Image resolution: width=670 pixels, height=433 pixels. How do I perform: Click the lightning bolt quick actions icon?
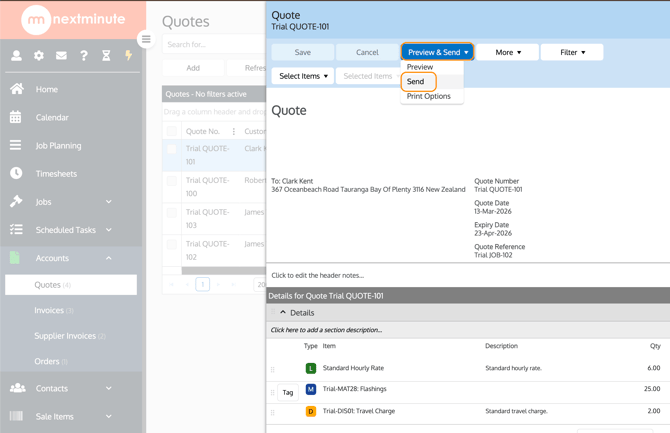128,56
